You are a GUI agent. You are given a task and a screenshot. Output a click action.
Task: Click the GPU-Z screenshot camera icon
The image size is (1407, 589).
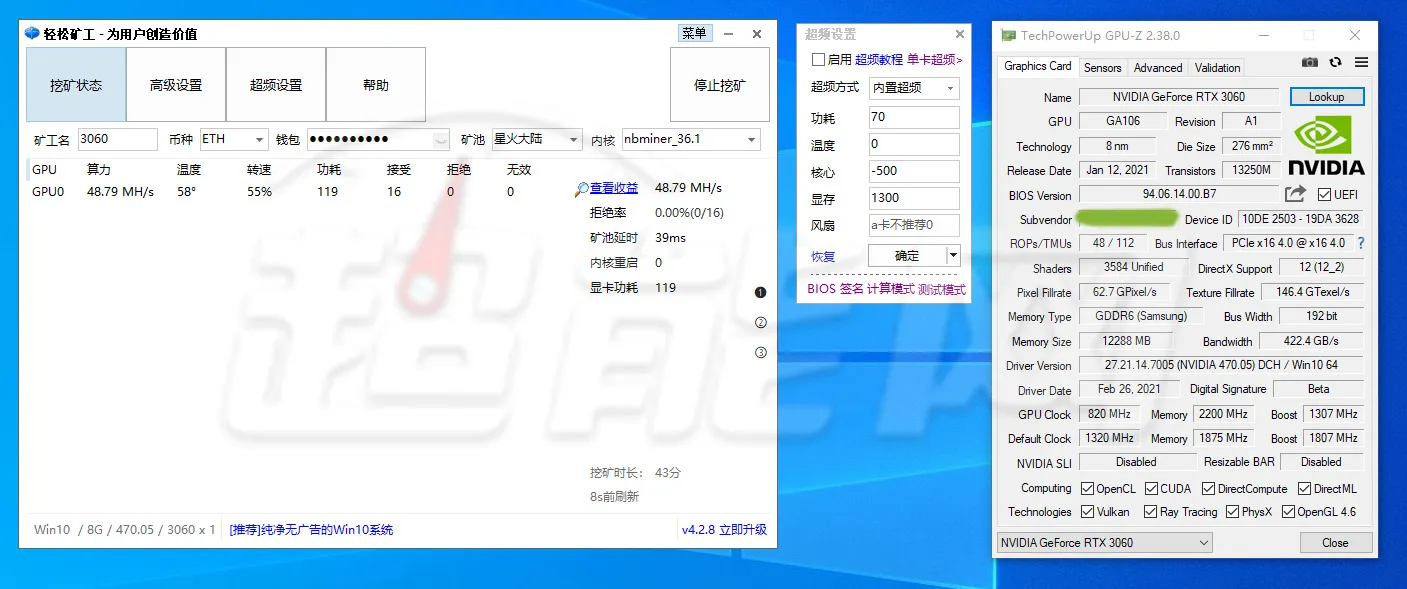pos(1310,62)
